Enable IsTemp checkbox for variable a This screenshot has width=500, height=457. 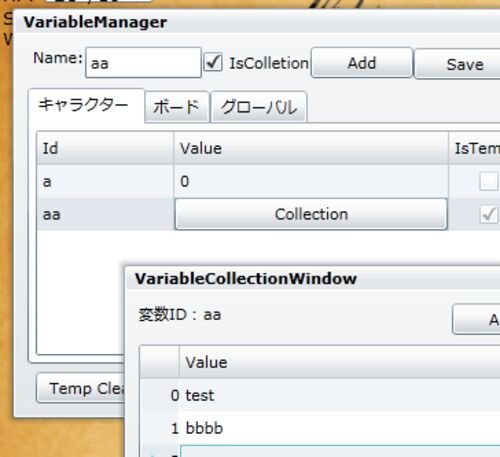(x=489, y=182)
